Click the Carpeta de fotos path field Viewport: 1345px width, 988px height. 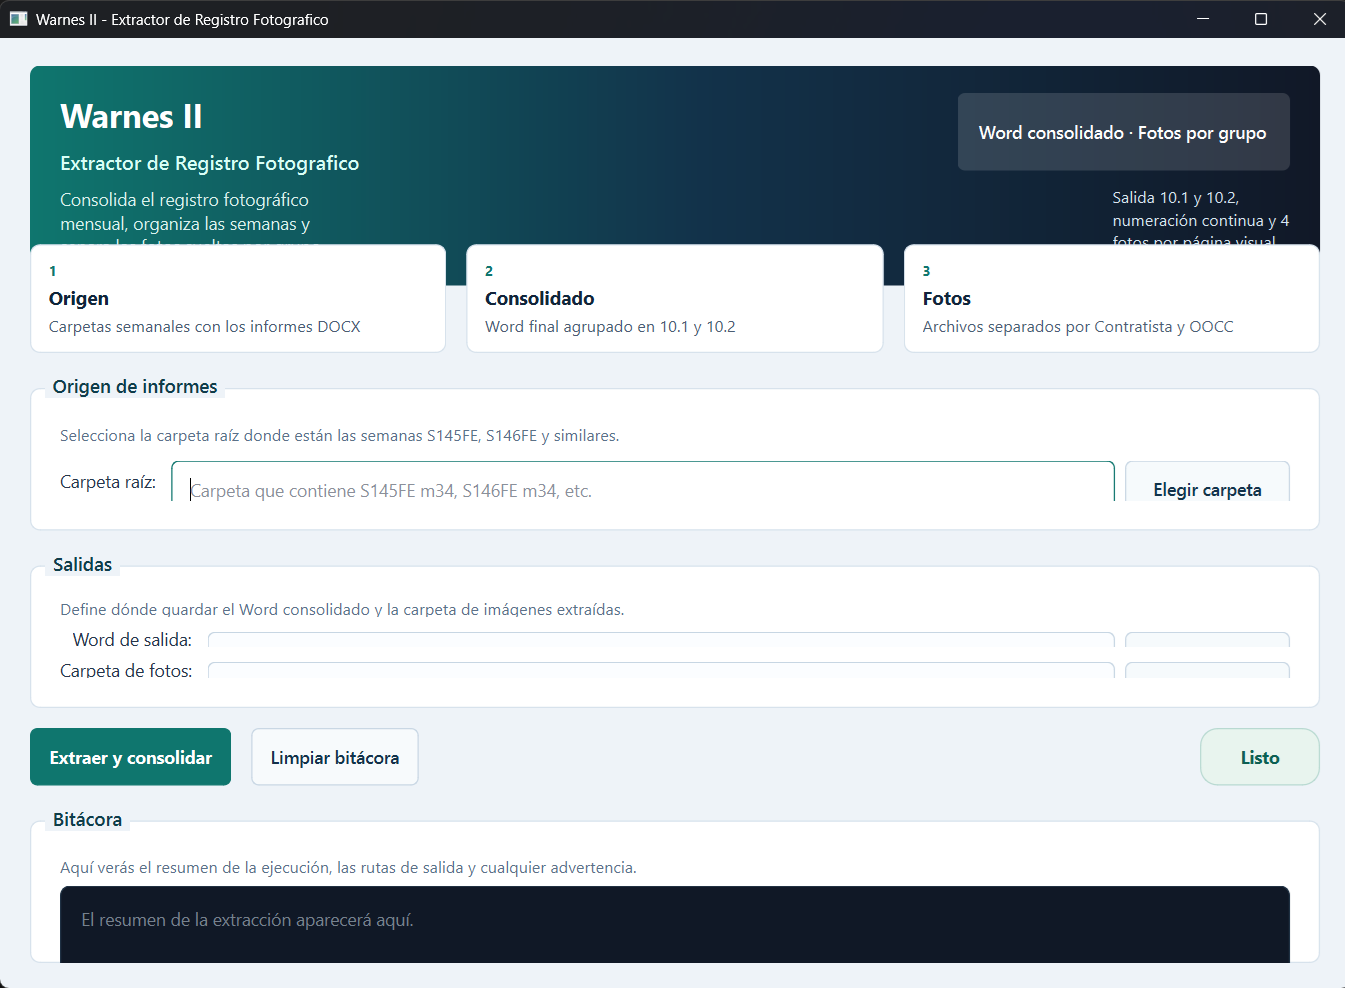coord(661,670)
